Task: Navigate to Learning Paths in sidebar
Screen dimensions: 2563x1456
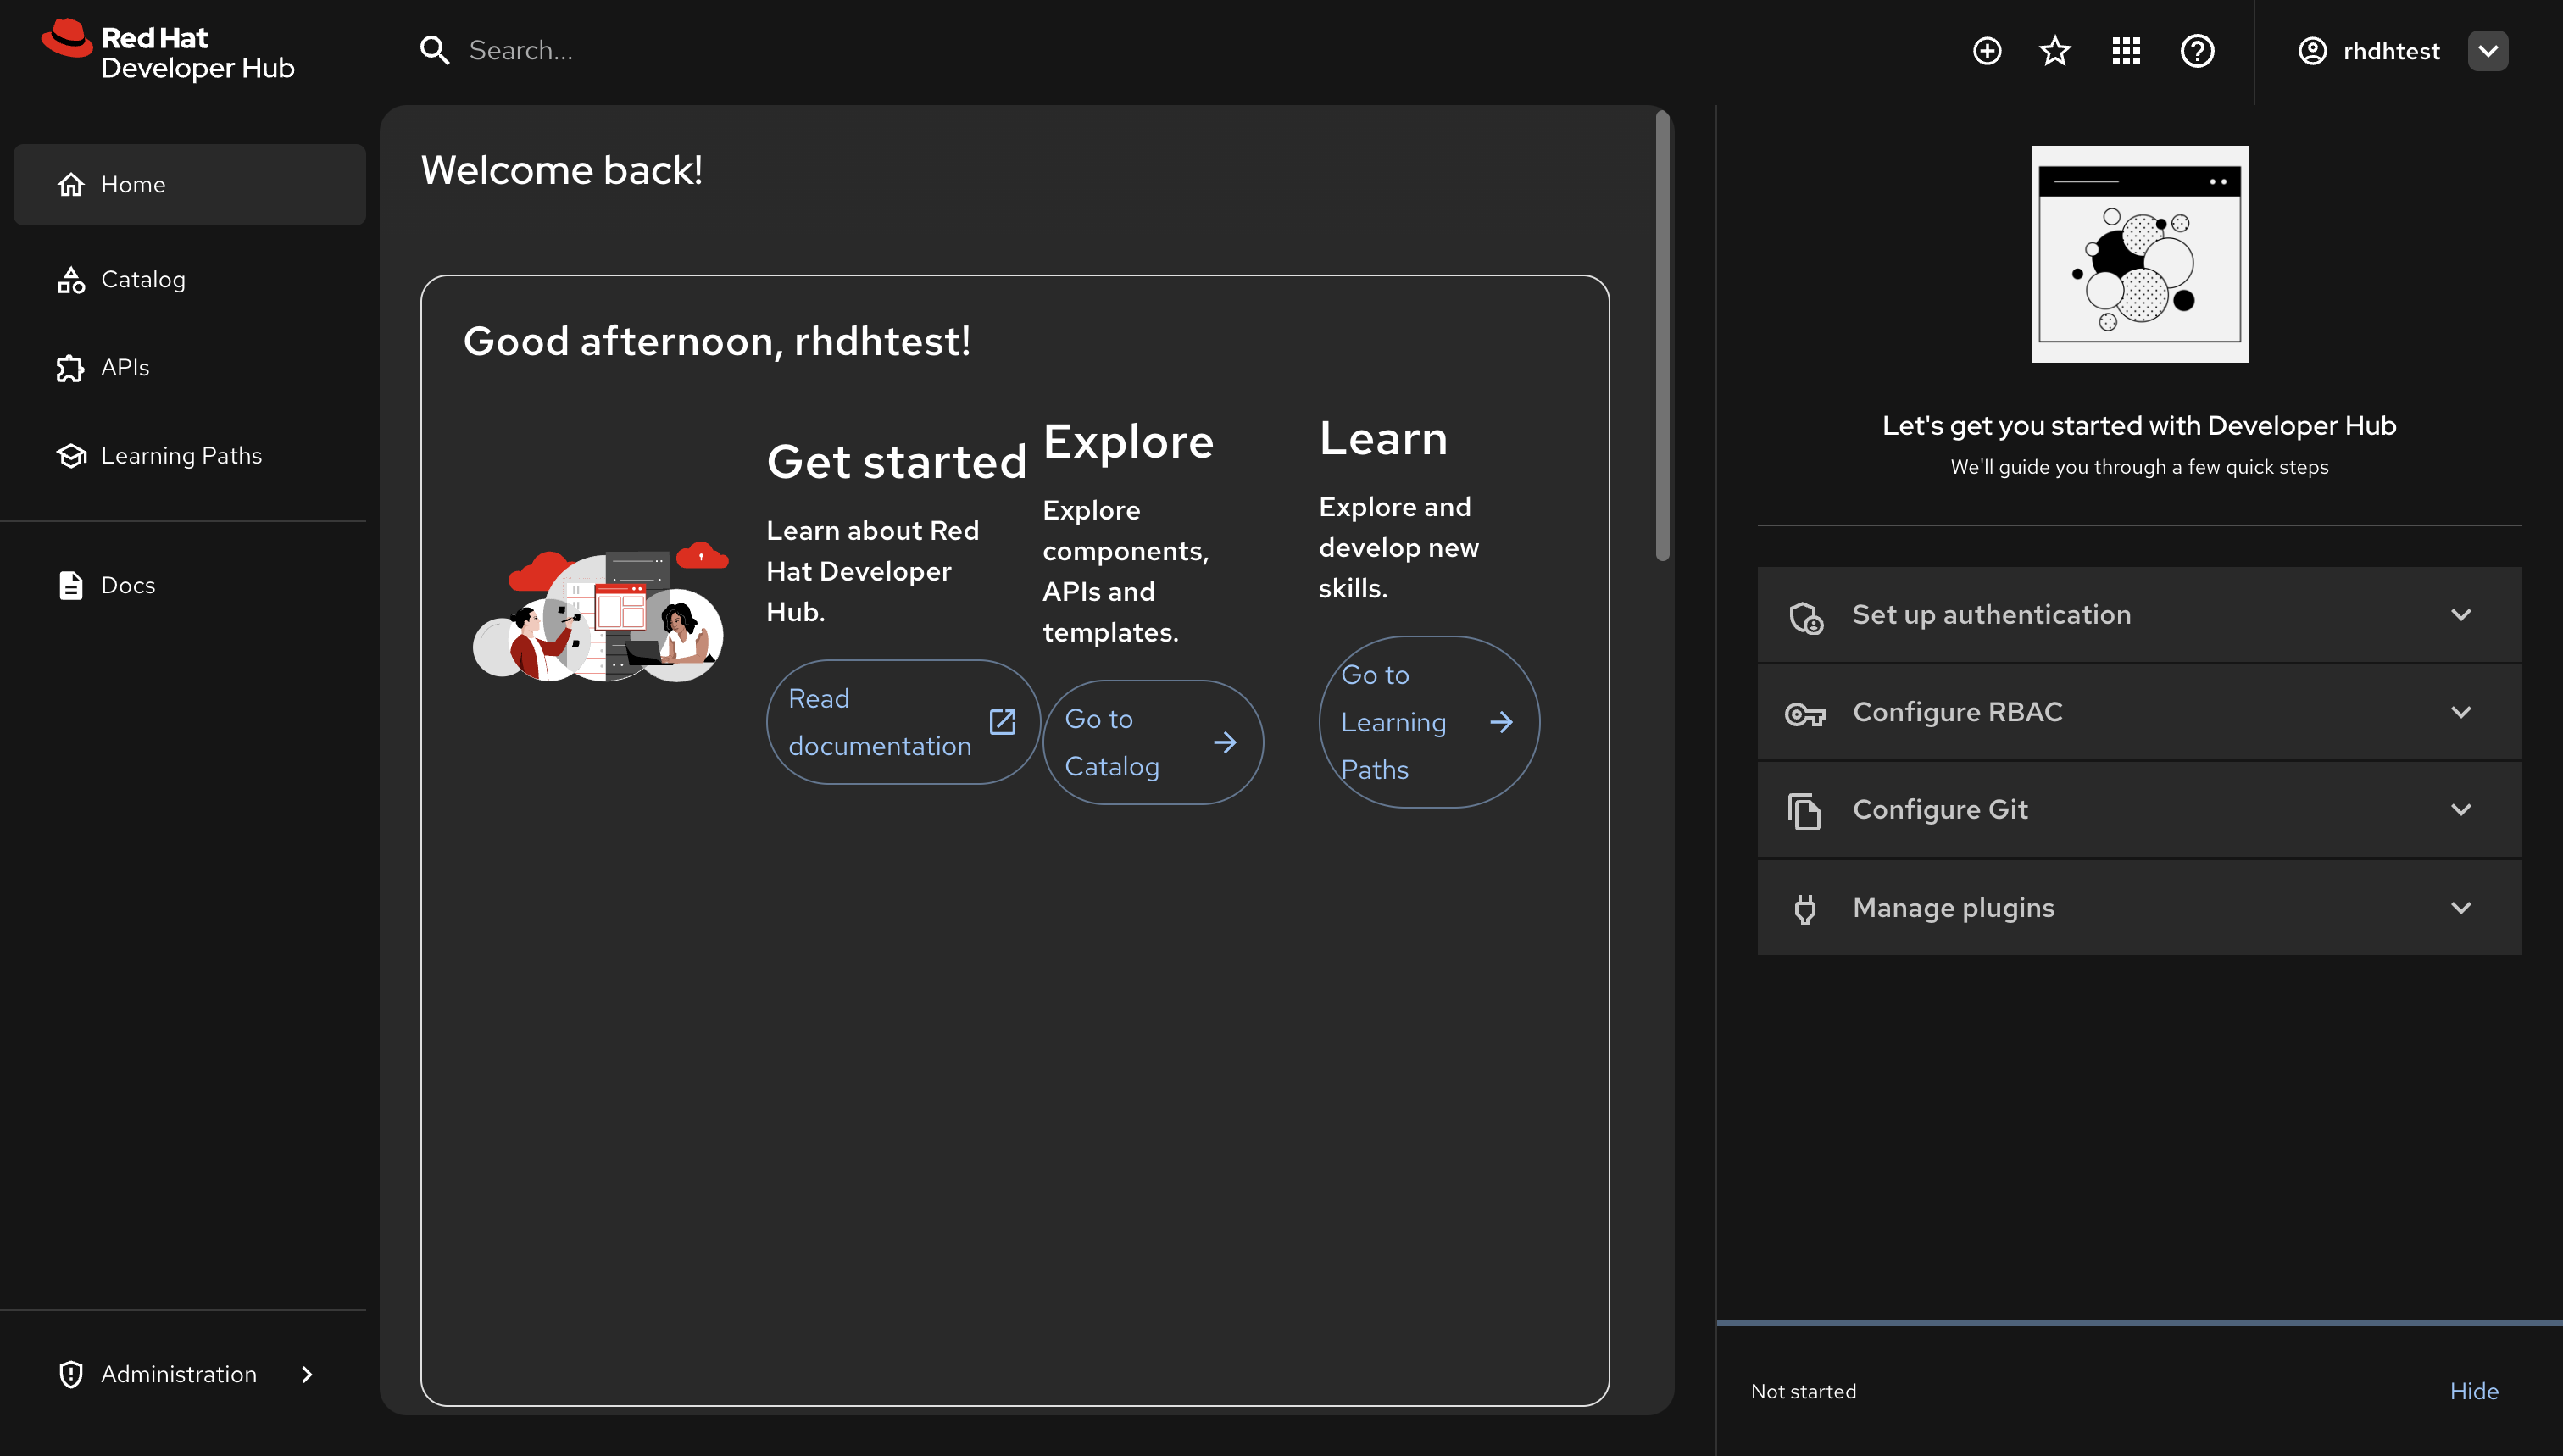Action: tap(181, 456)
